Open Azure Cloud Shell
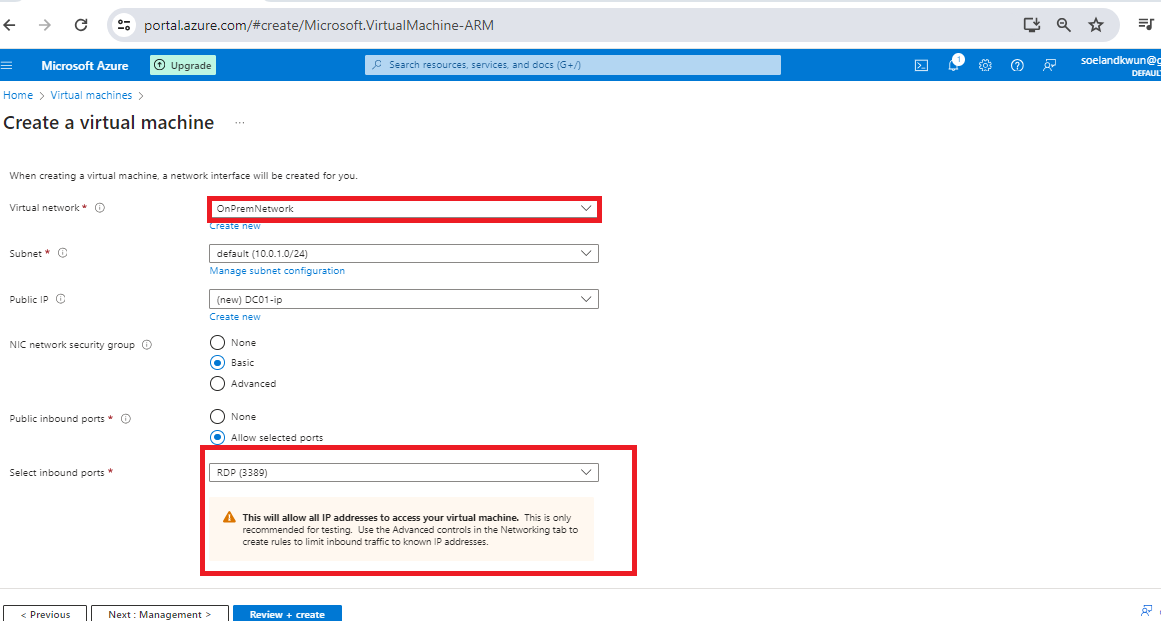This screenshot has width=1161, height=621. click(x=921, y=65)
